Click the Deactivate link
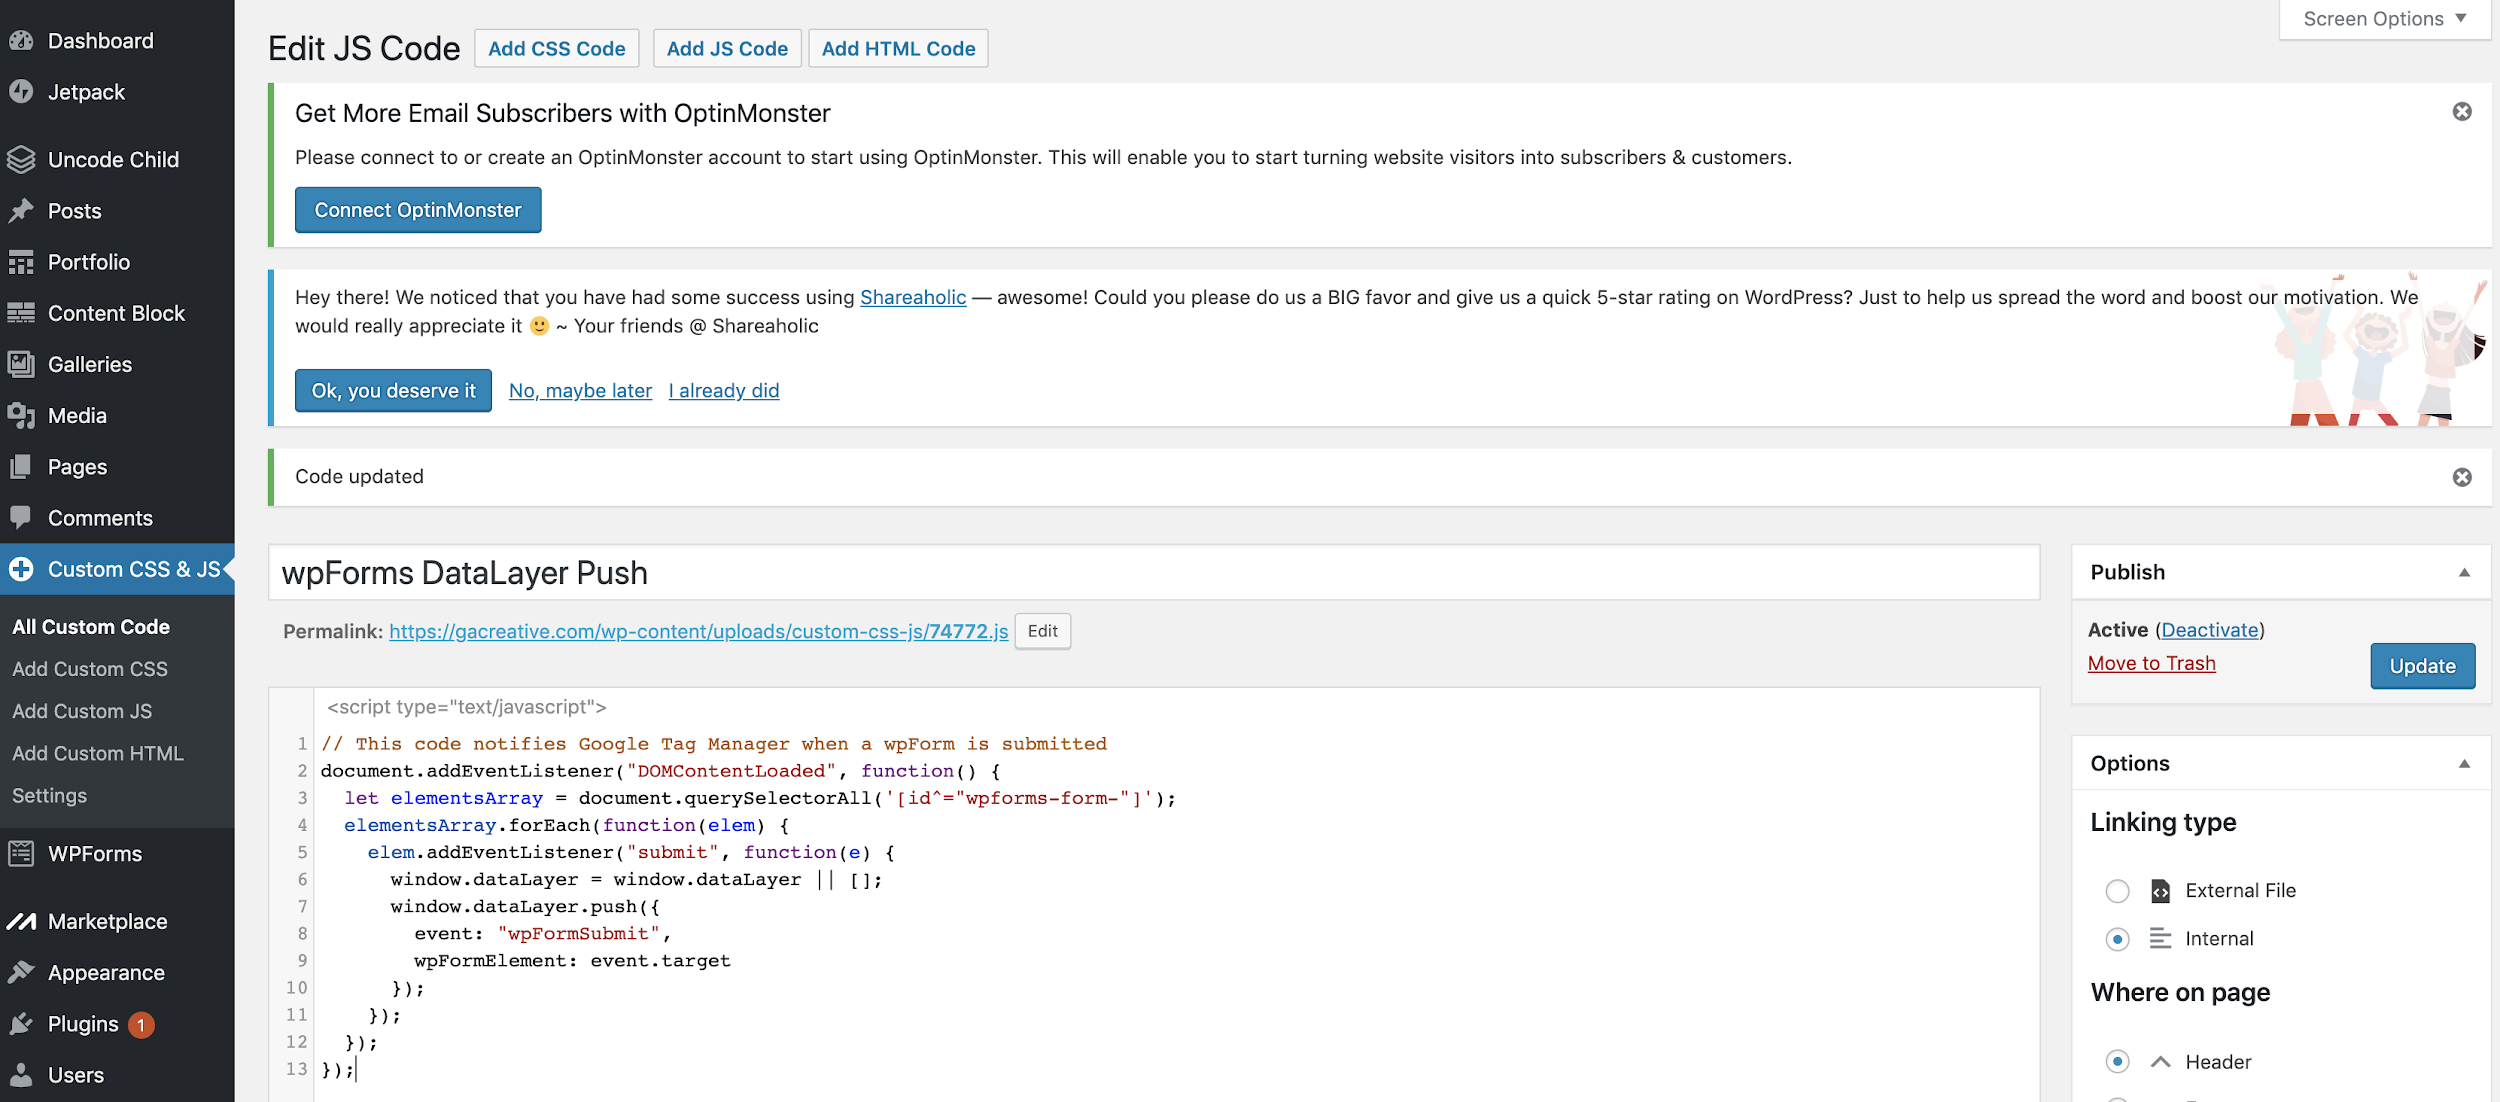This screenshot has width=2500, height=1102. point(2210,630)
